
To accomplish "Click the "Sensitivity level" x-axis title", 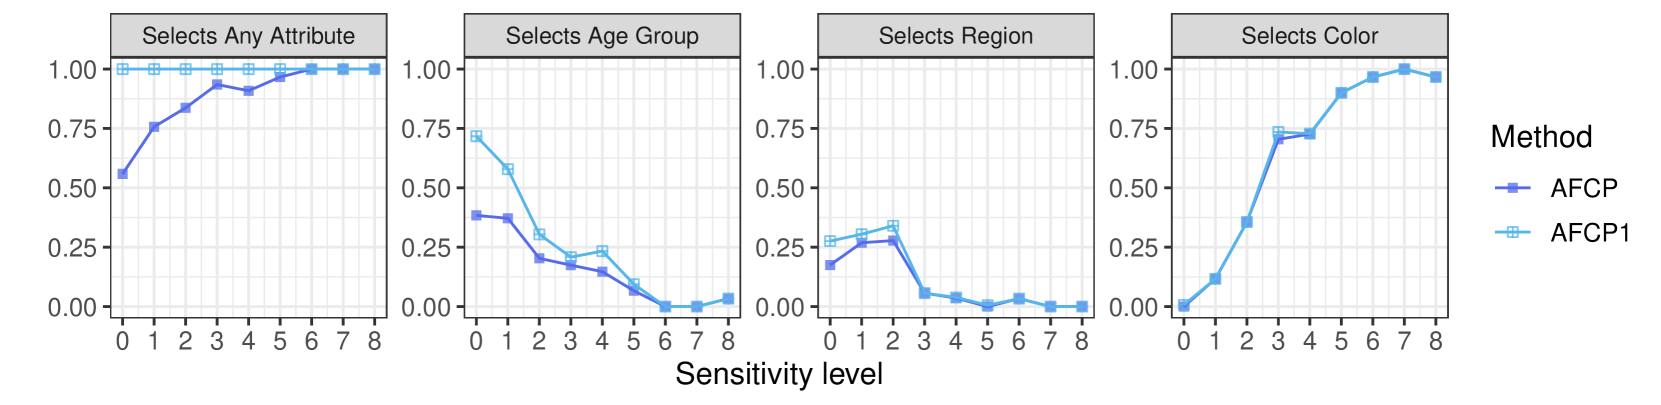I will 779,374.
